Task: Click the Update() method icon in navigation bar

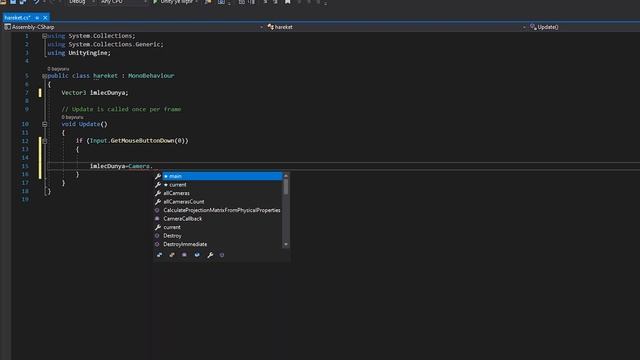Action: tap(533, 27)
